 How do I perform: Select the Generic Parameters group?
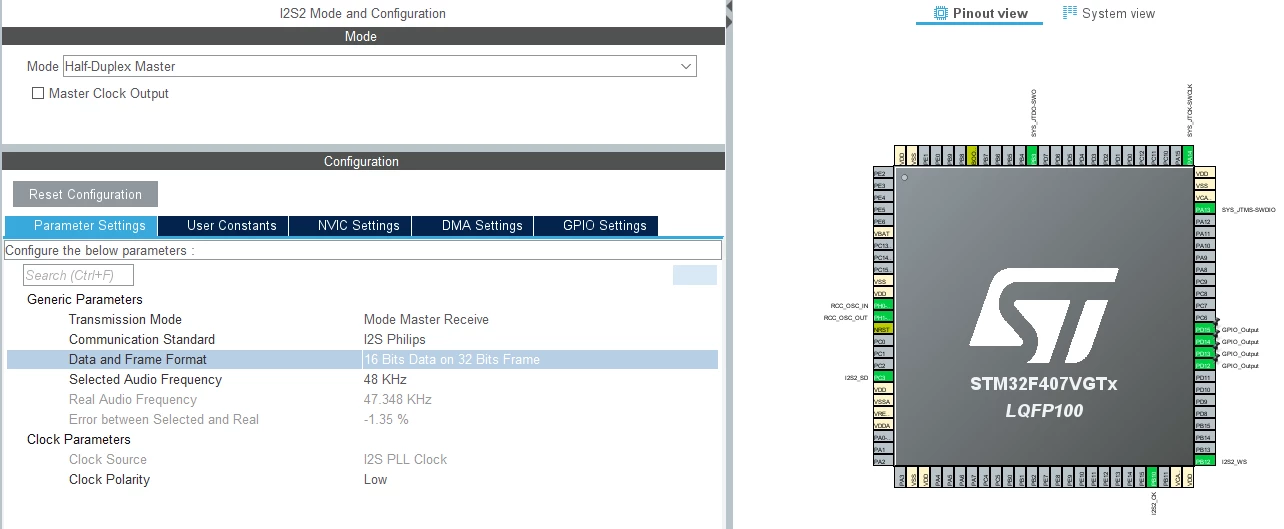[x=85, y=299]
